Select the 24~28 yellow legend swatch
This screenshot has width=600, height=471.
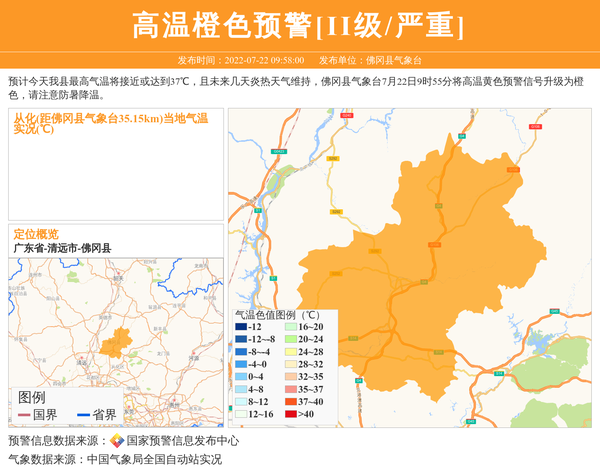coord(292,352)
